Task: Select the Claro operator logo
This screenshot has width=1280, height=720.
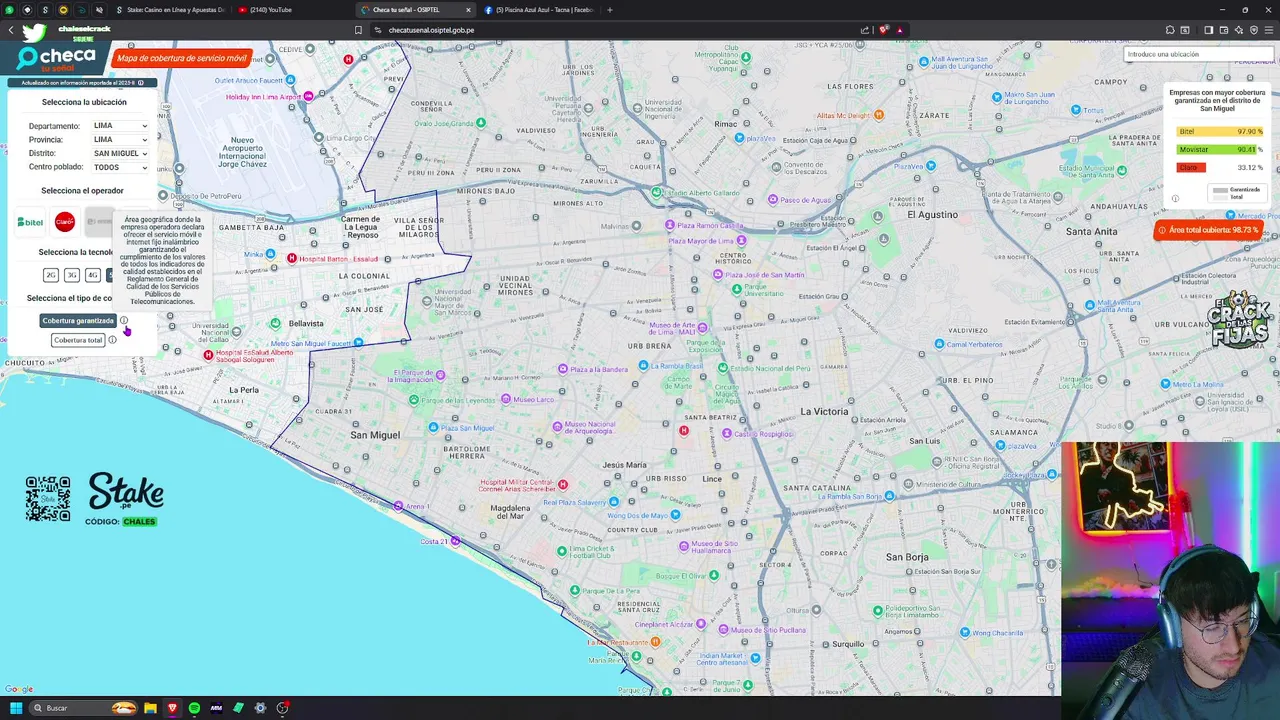Action: tap(65, 221)
